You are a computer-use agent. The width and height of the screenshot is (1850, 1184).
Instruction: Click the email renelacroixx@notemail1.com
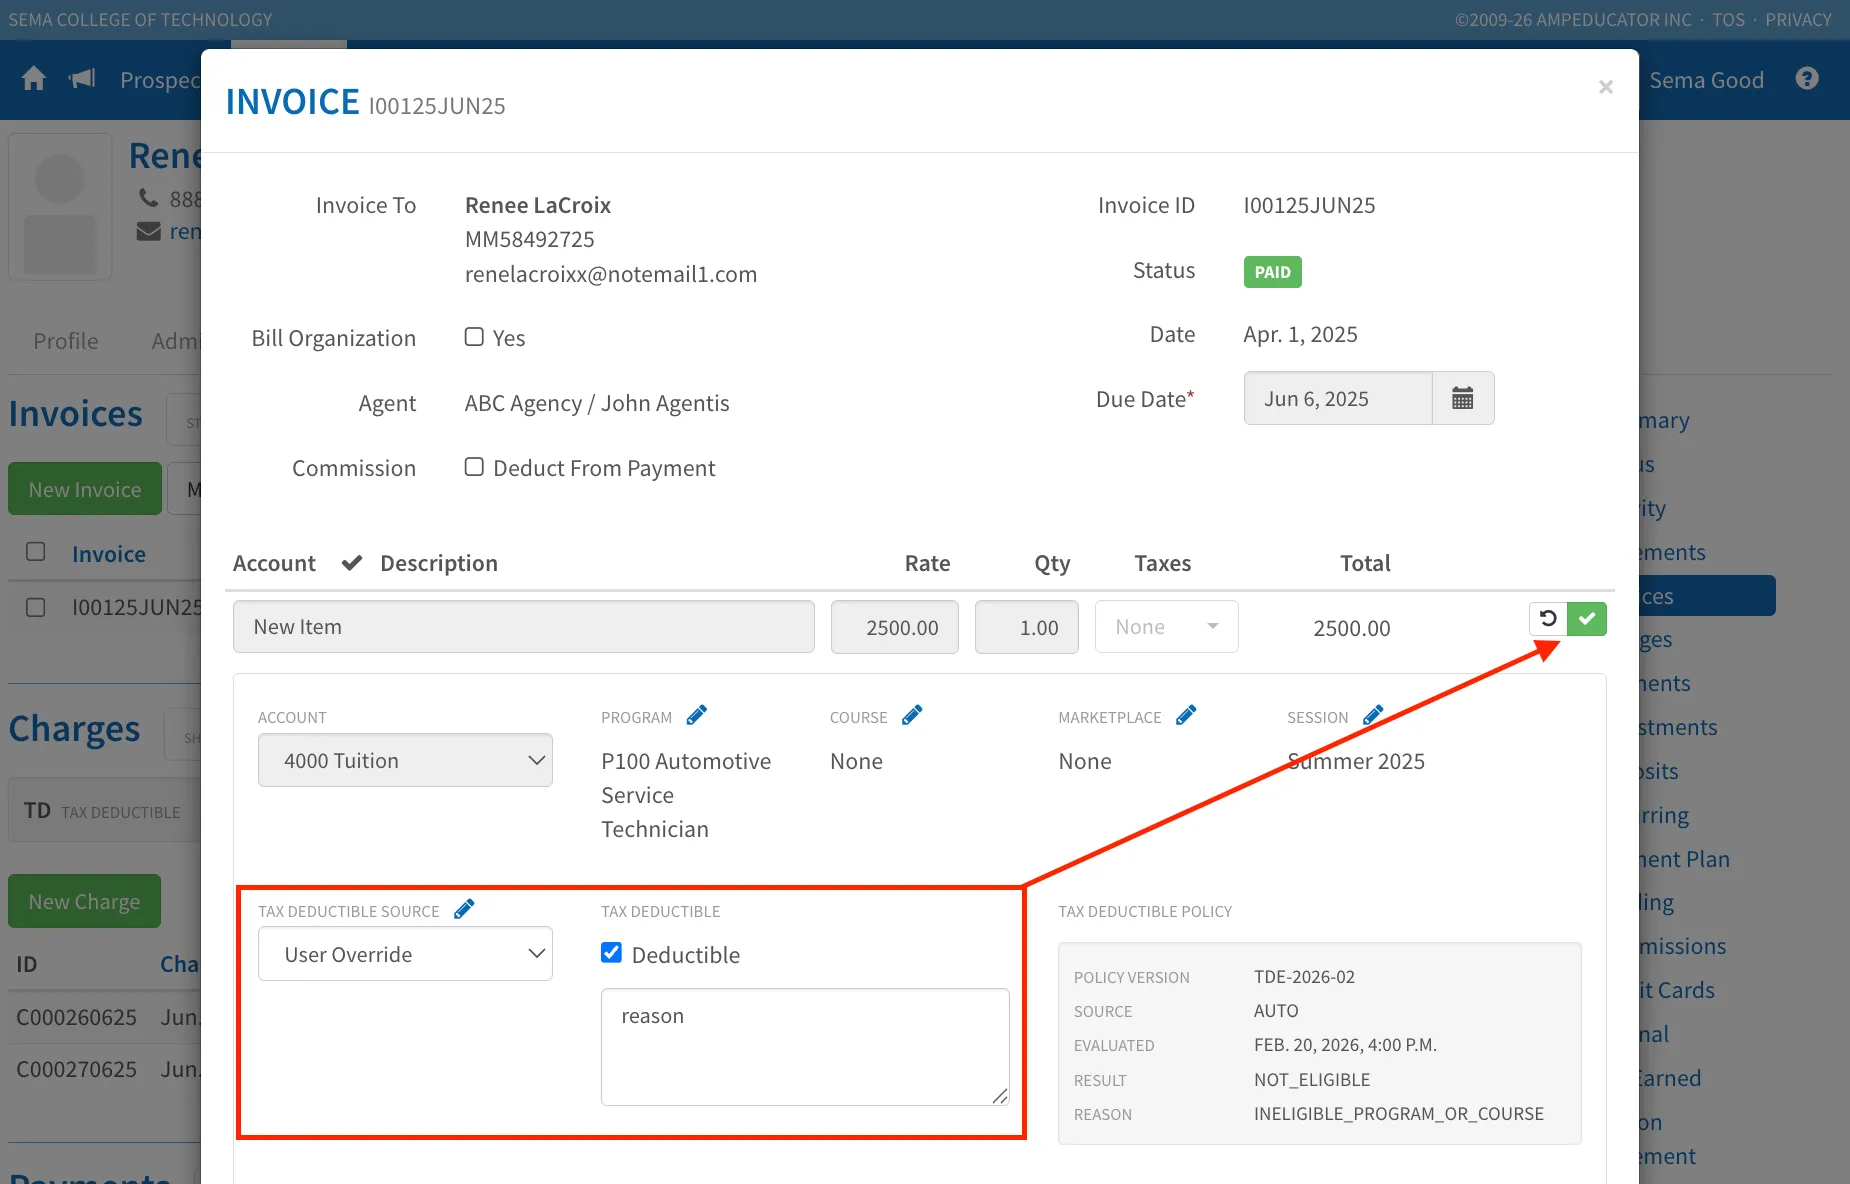[x=611, y=274]
